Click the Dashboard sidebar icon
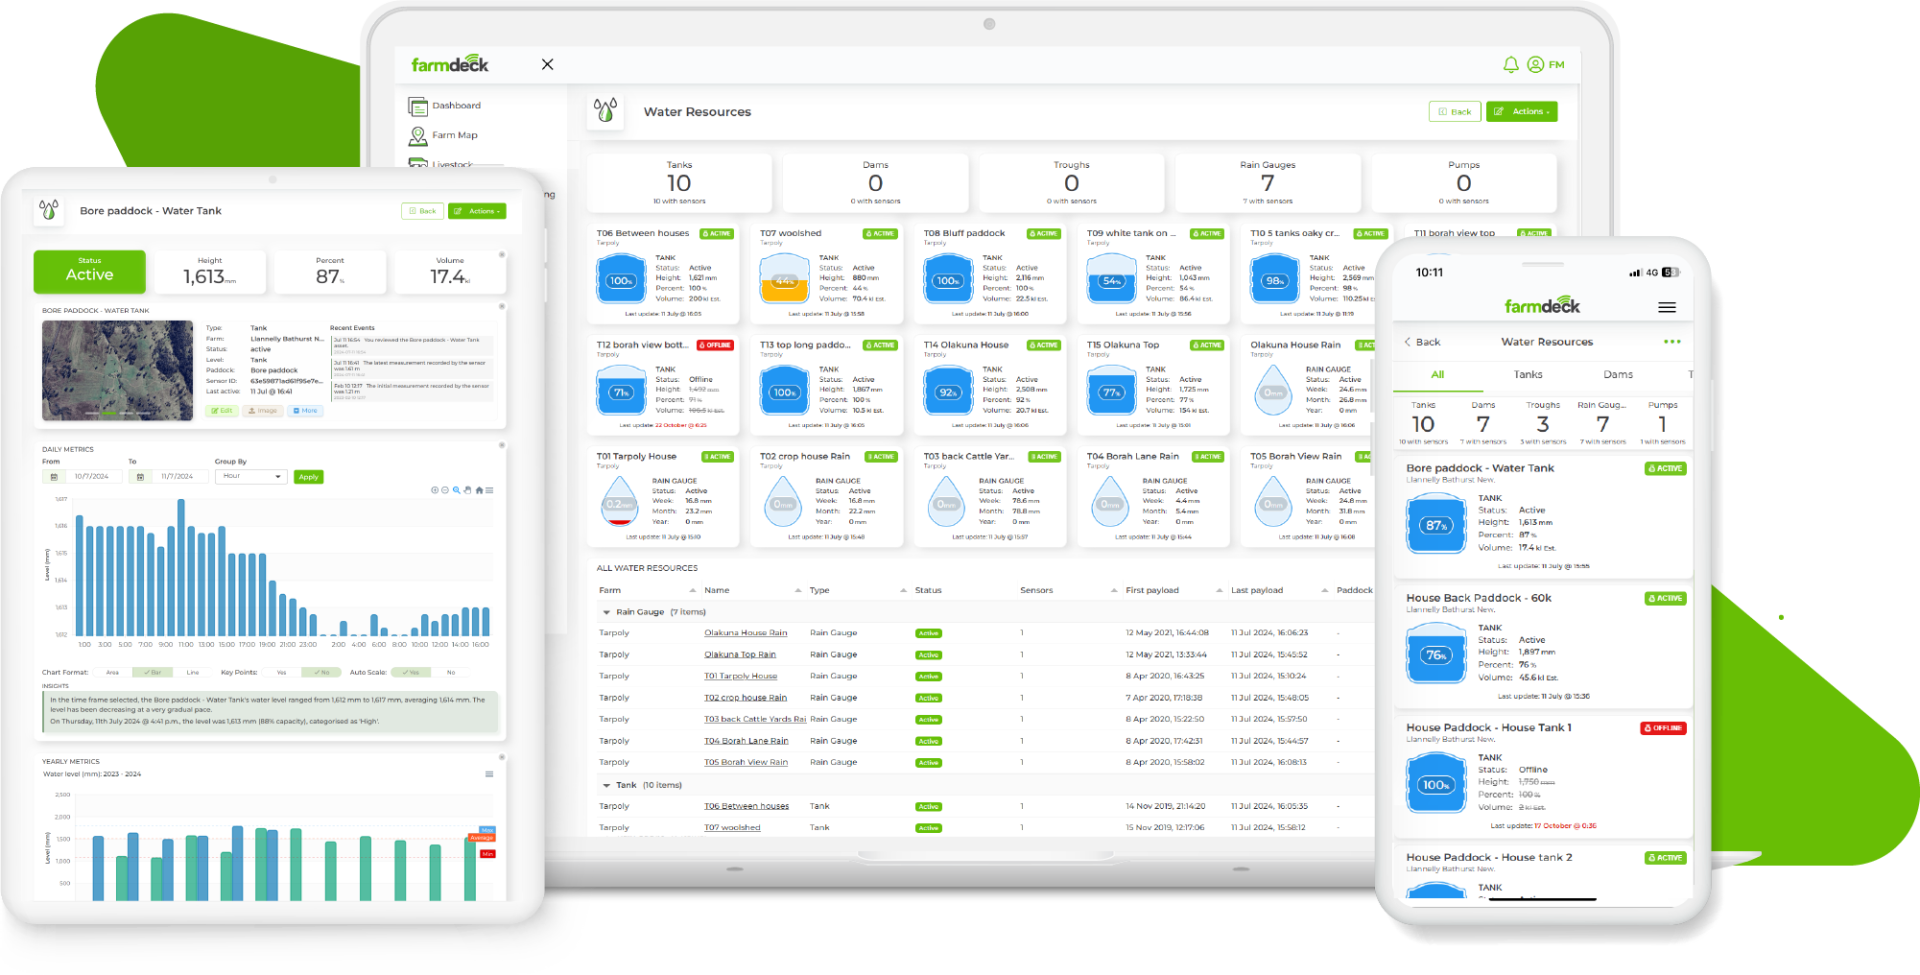The height and width of the screenshot is (975, 1920). (417, 106)
